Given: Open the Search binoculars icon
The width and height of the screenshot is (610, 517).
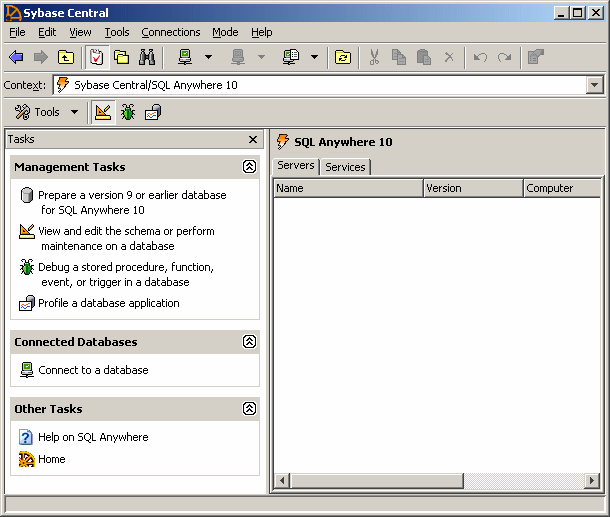Looking at the screenshot, I should (147, 57).
